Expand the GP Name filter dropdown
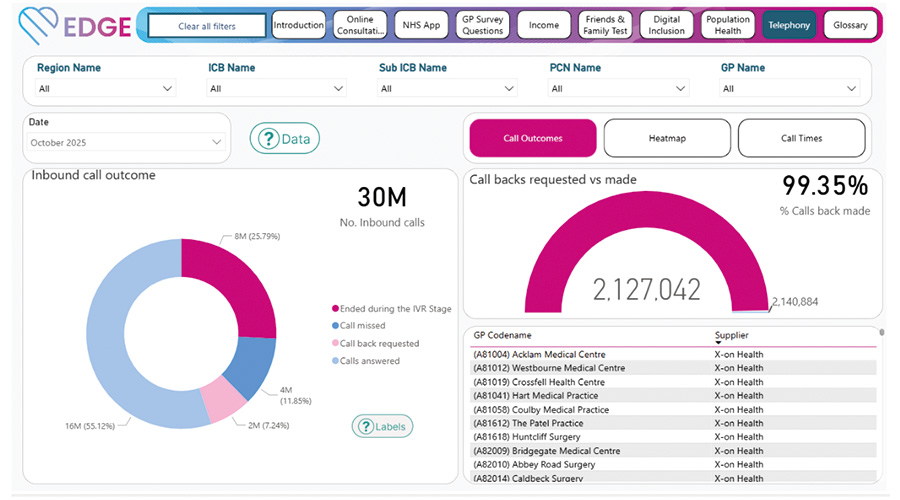 851,88
